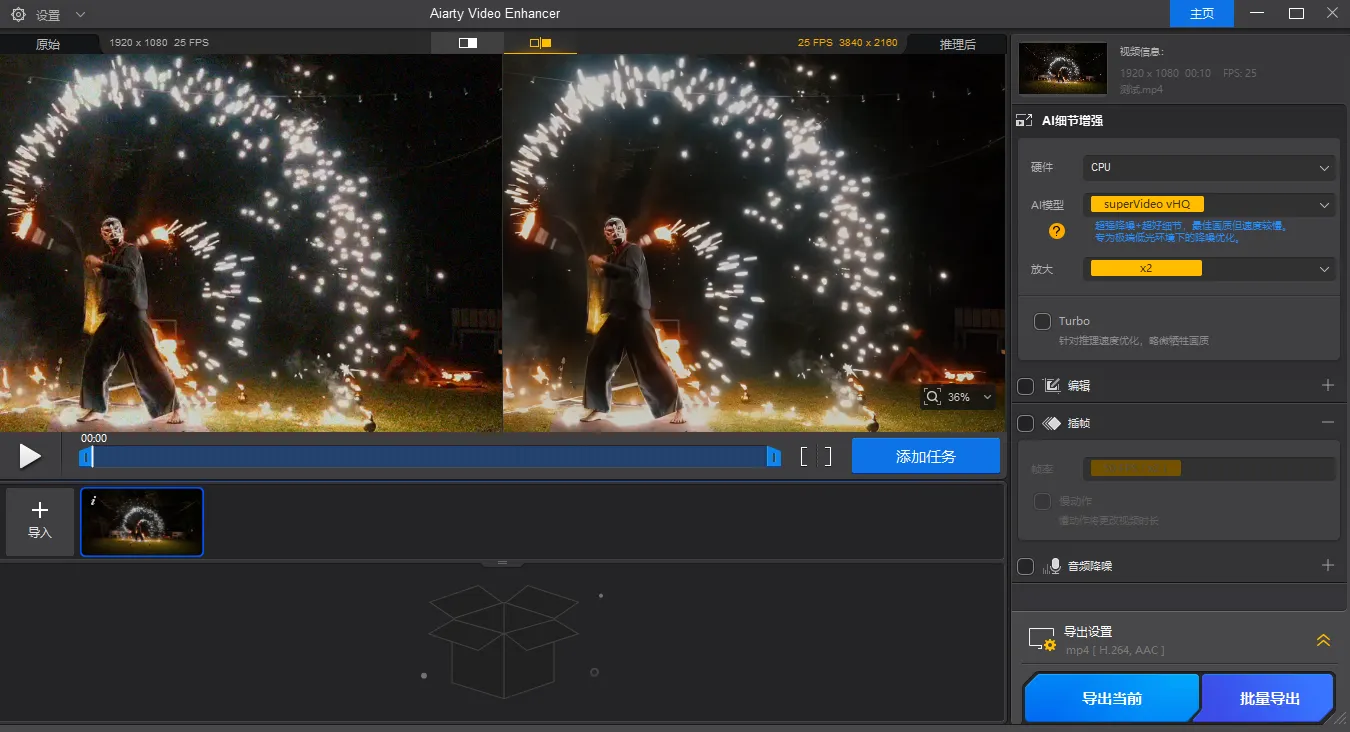Open the 硬件 CPU dropdown
This screenshot has width=1350, height=732.
click(1209, 168)
